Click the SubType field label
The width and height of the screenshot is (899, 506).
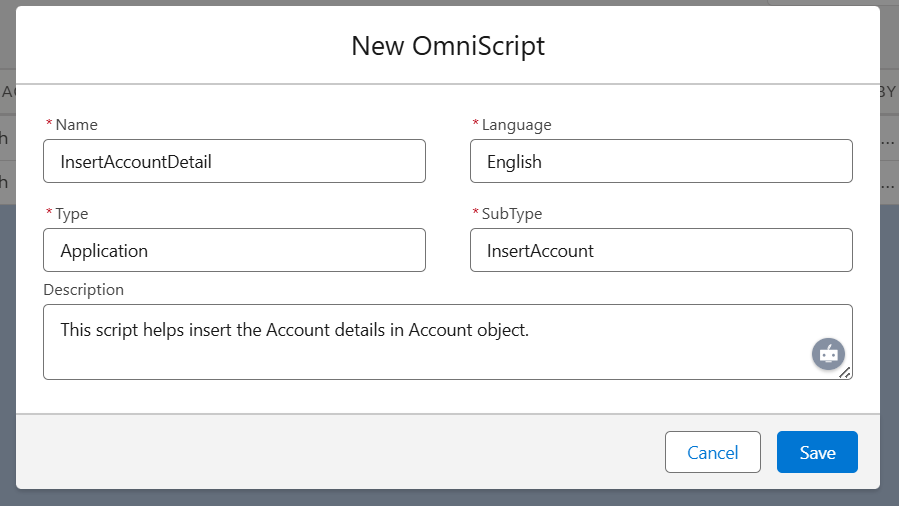point(512,214)
